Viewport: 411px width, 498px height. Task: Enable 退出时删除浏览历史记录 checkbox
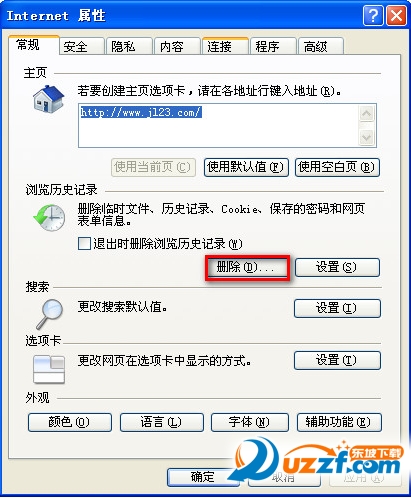[84, 243]
